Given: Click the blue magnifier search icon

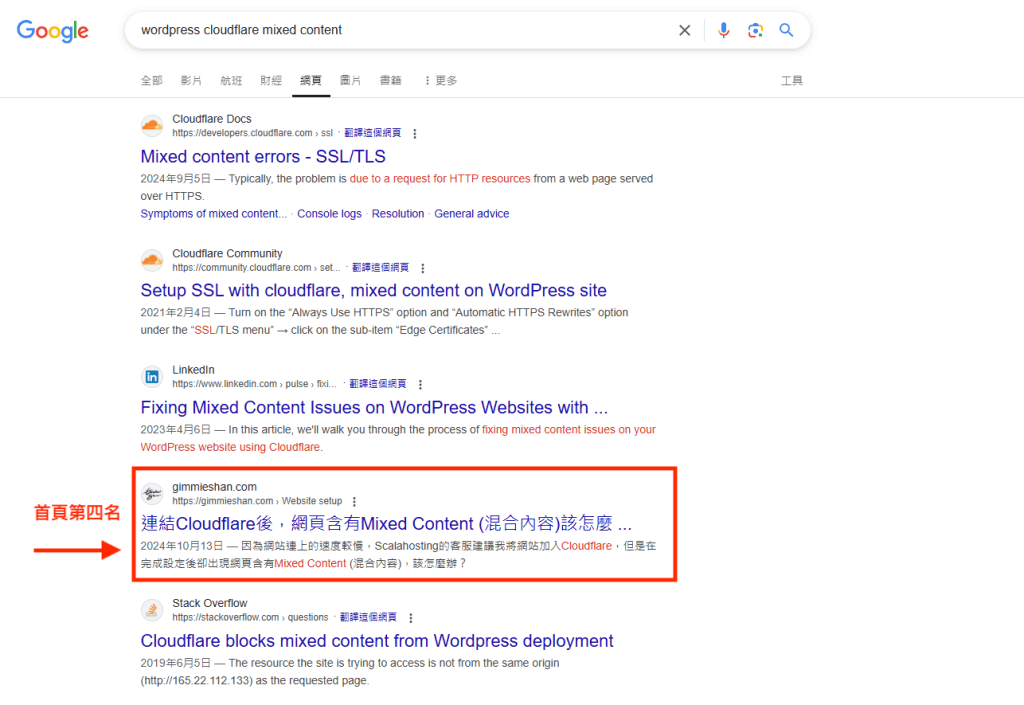Looking at the screenshot, I should click(x=786, y=30).
